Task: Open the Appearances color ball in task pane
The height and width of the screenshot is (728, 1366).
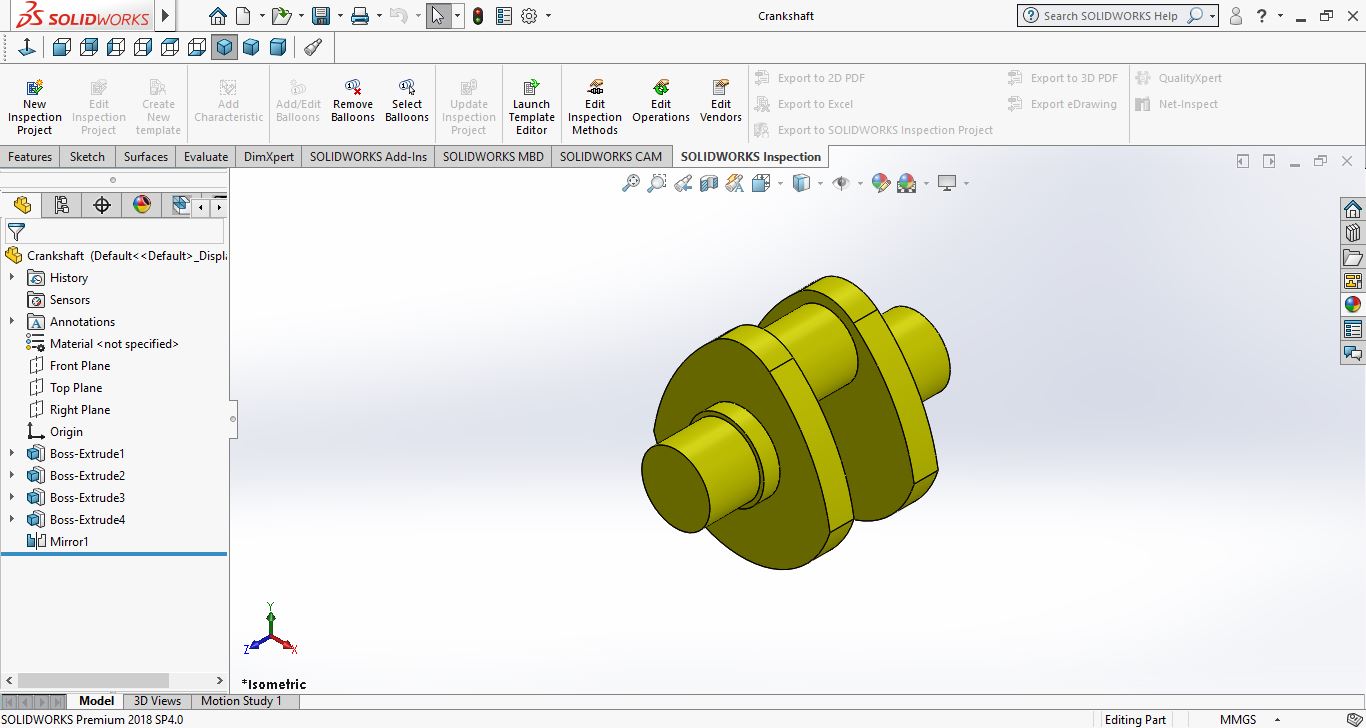Action: point(1352,305)
